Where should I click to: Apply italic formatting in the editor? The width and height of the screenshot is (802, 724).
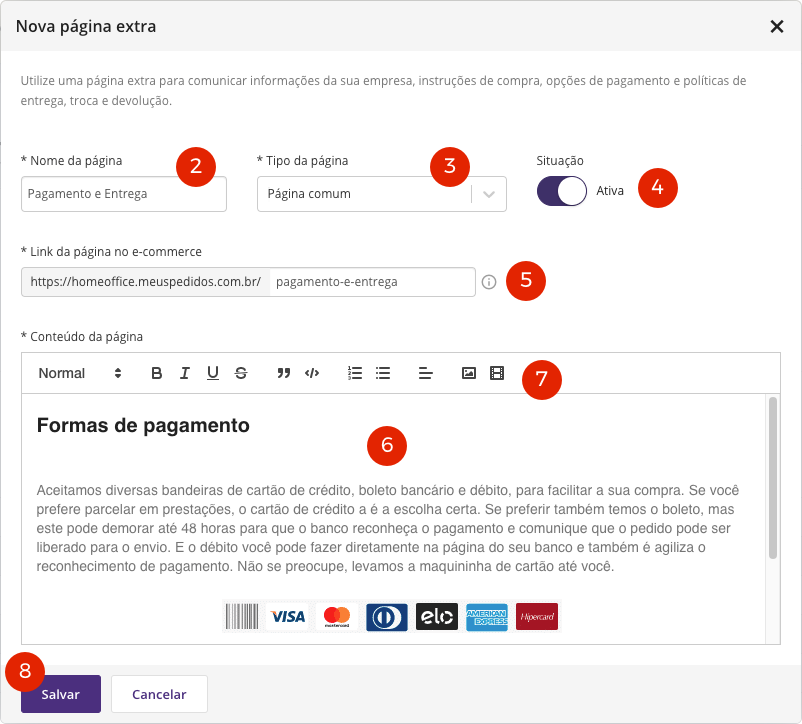point(185,373)
